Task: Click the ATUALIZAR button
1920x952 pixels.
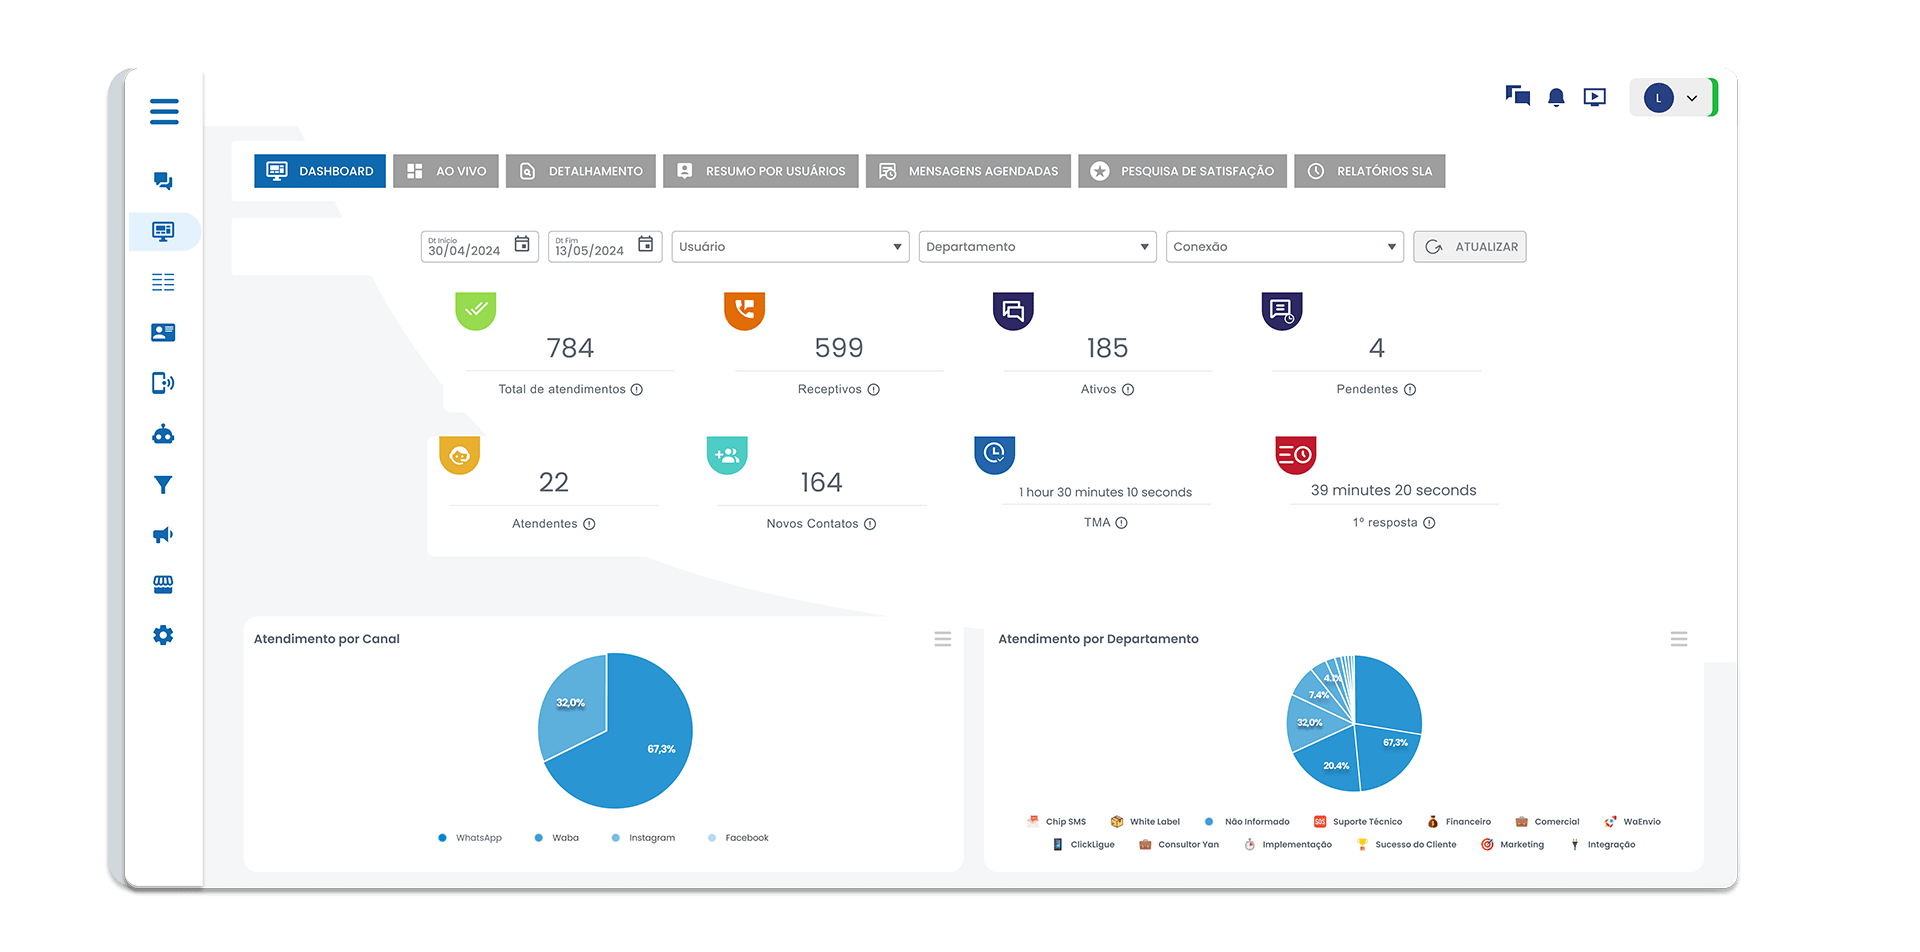Action: point(1470,247)
